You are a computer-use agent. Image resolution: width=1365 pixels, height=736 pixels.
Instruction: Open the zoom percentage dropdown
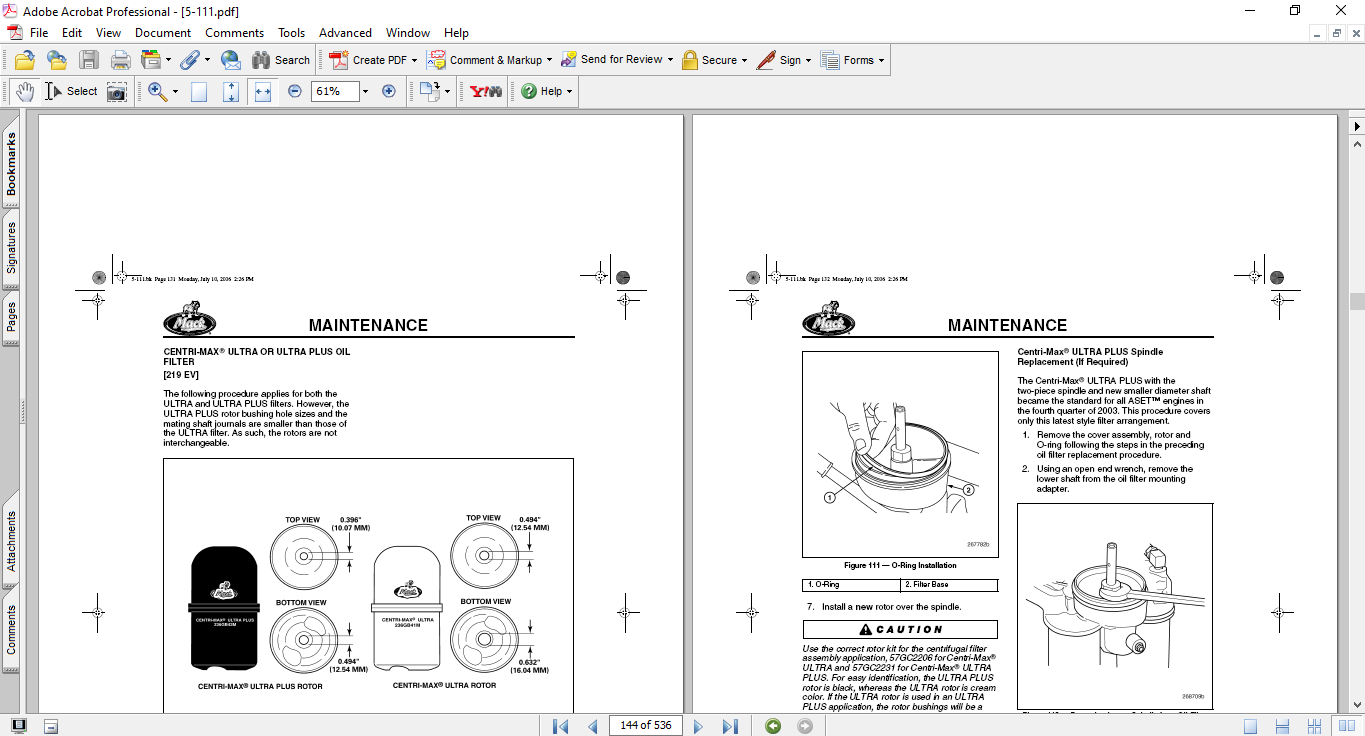coord(365,91)
